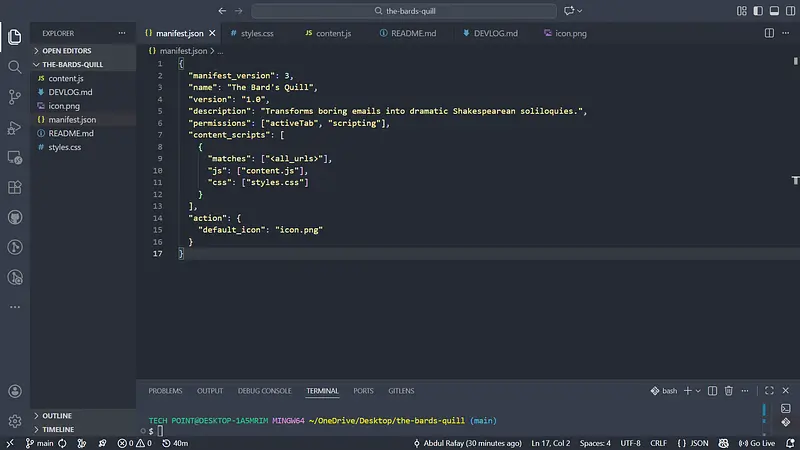This screenshot has height=450, width=800.
Task: Open the Search view in activity bar
Action: (x=15, y=67)
